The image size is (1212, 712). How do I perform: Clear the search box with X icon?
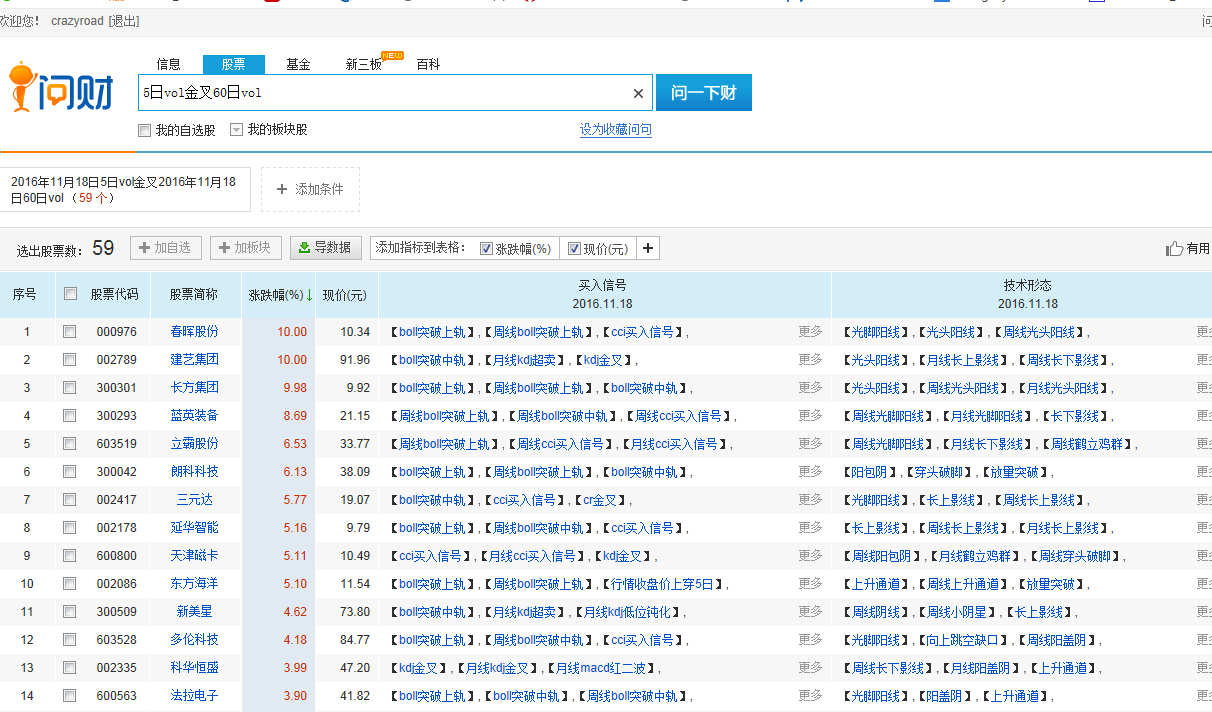click(x=638, y=93)
